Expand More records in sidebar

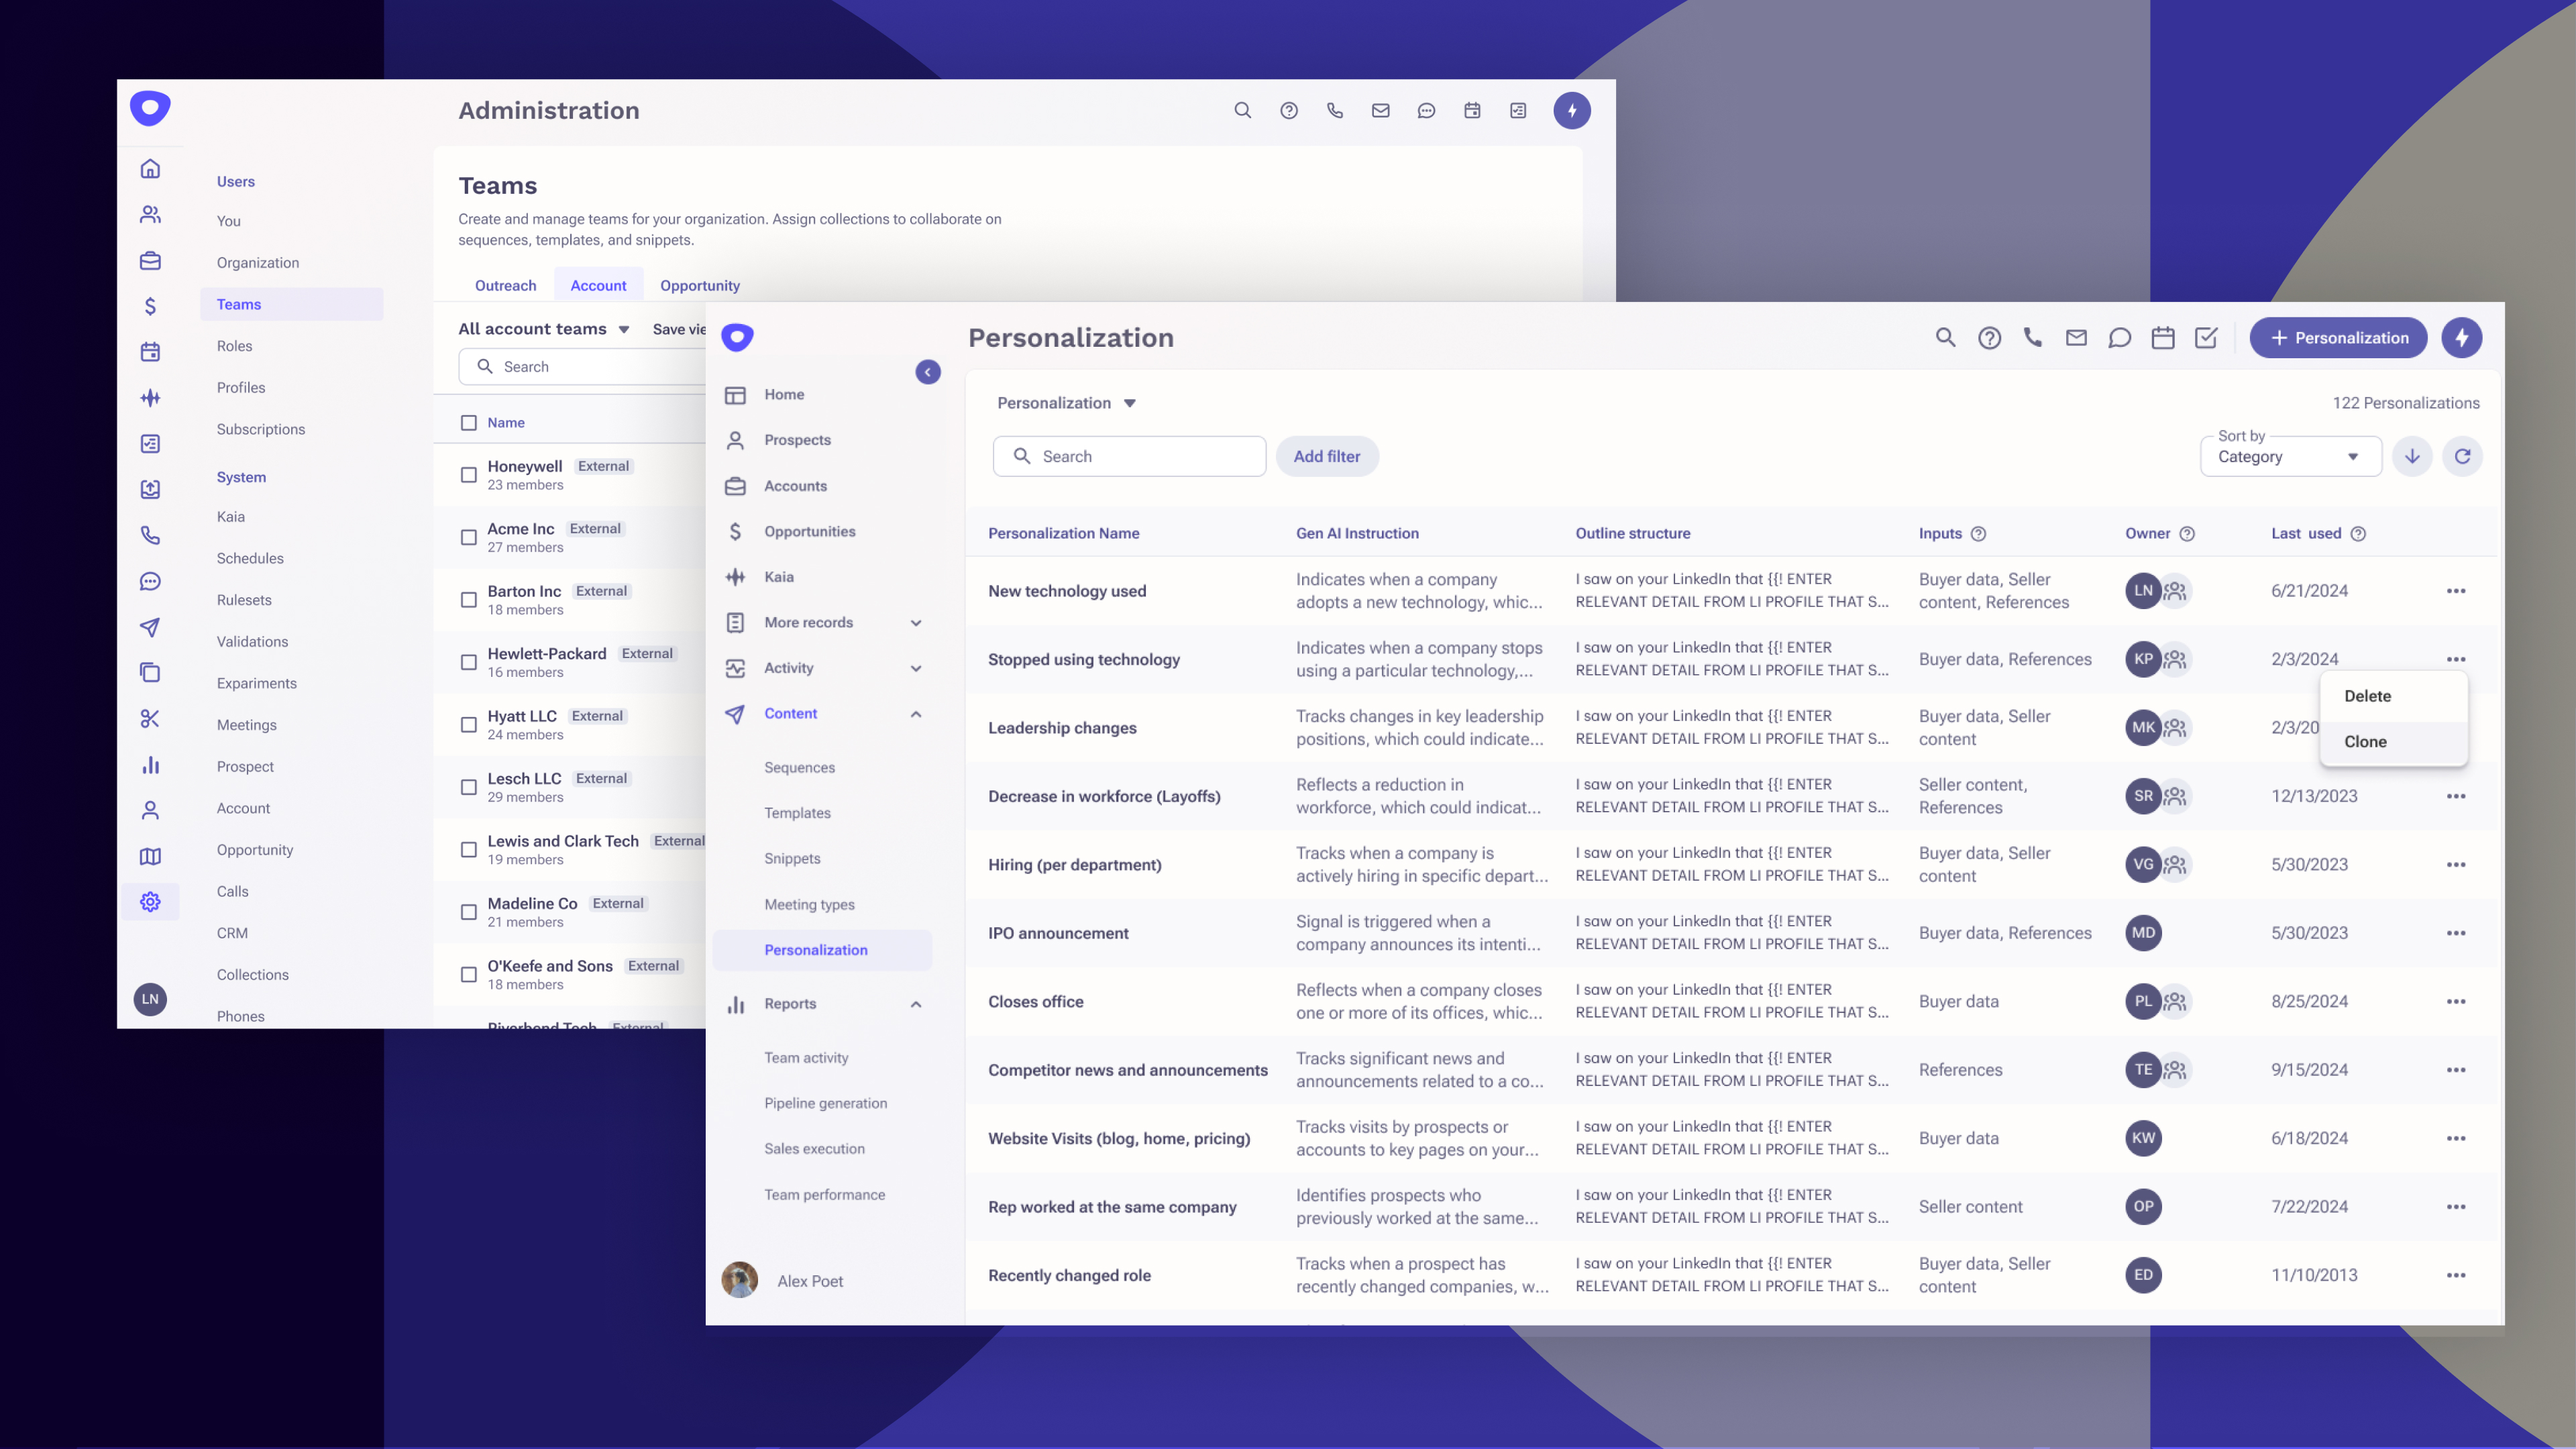click(x=916, y=623)
